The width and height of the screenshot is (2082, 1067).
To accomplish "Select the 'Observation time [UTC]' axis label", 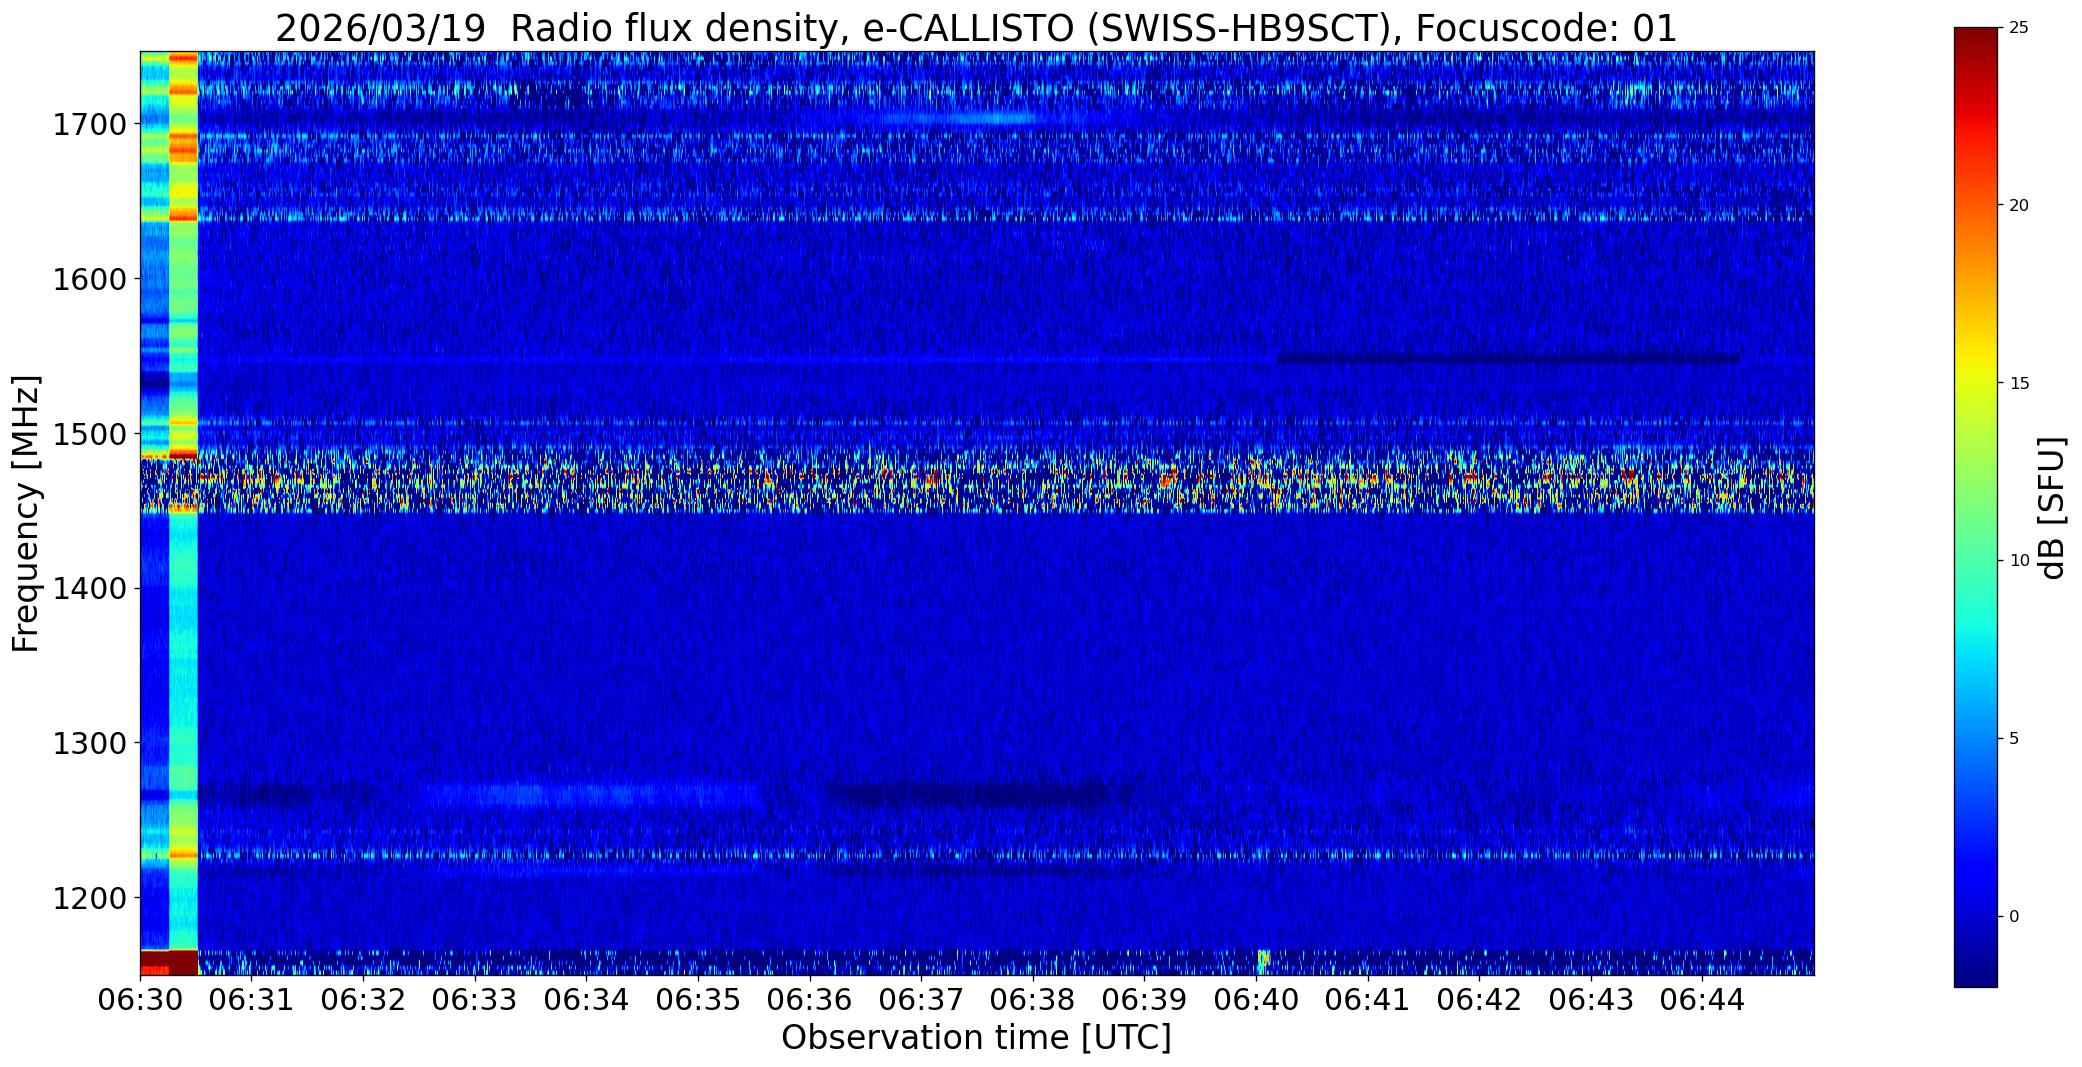I will (976, 1038).
